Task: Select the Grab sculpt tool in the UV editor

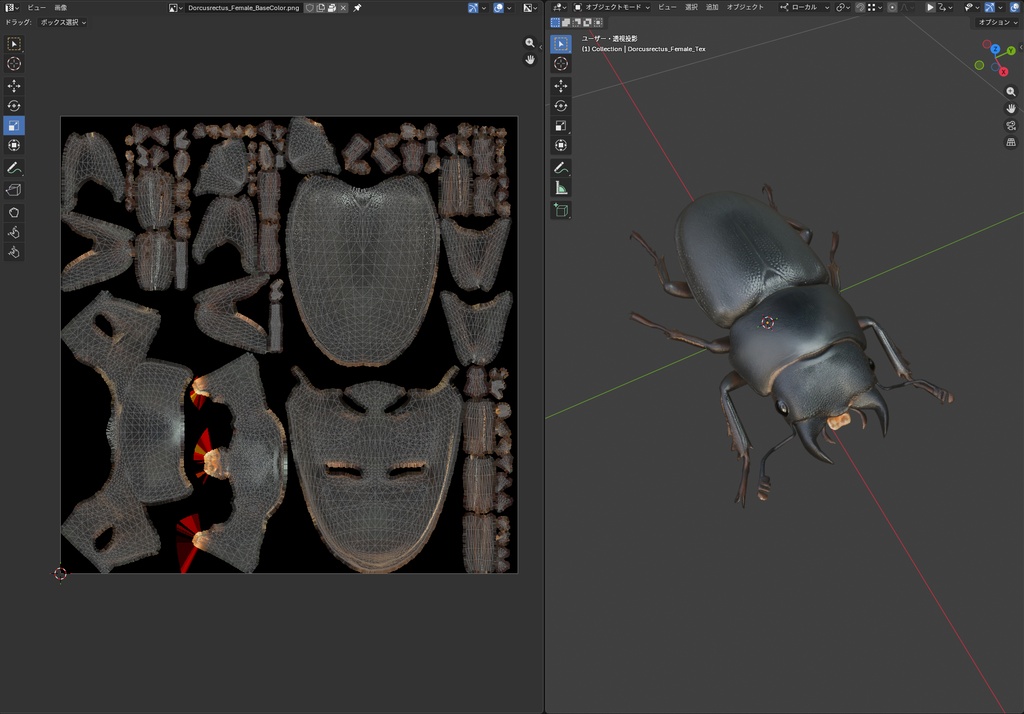Action: 14,212
